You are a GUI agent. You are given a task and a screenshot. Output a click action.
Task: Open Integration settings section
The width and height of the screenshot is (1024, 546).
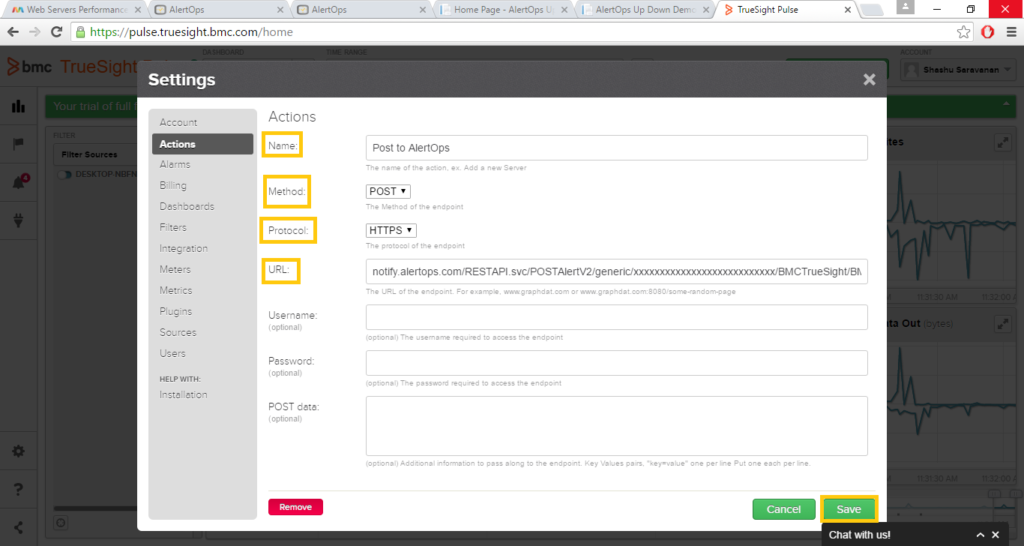click(x=184, y=248)
